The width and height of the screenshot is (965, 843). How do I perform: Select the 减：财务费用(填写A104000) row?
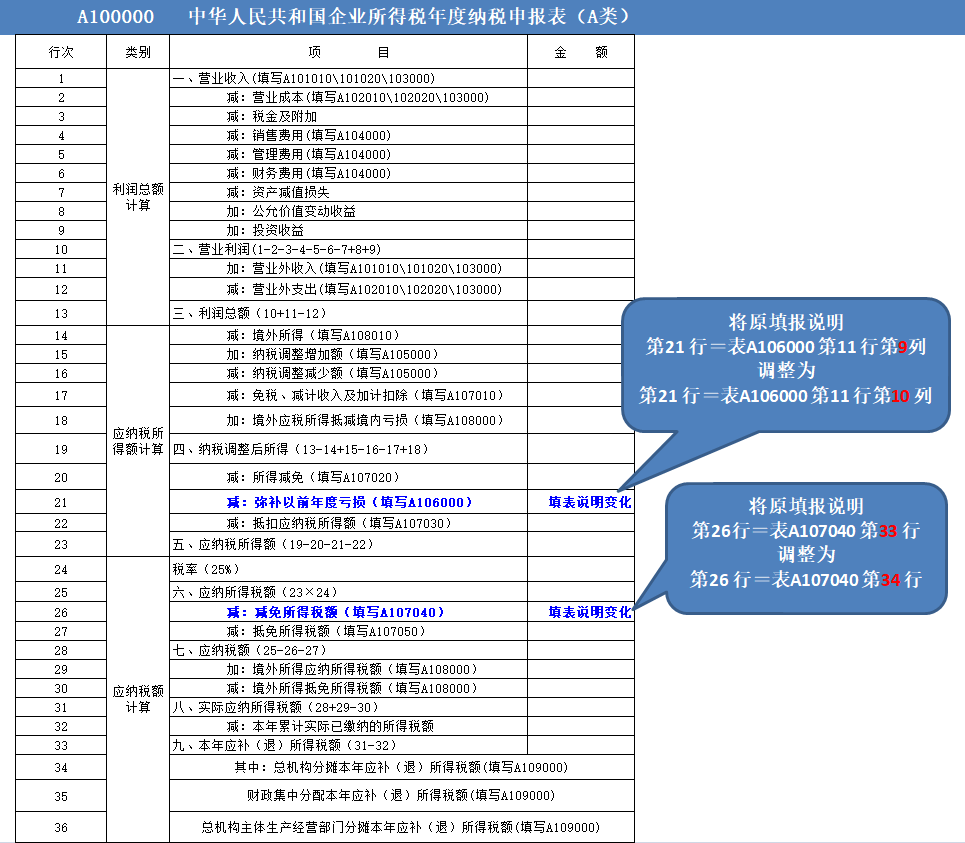(x=348, y=174)
